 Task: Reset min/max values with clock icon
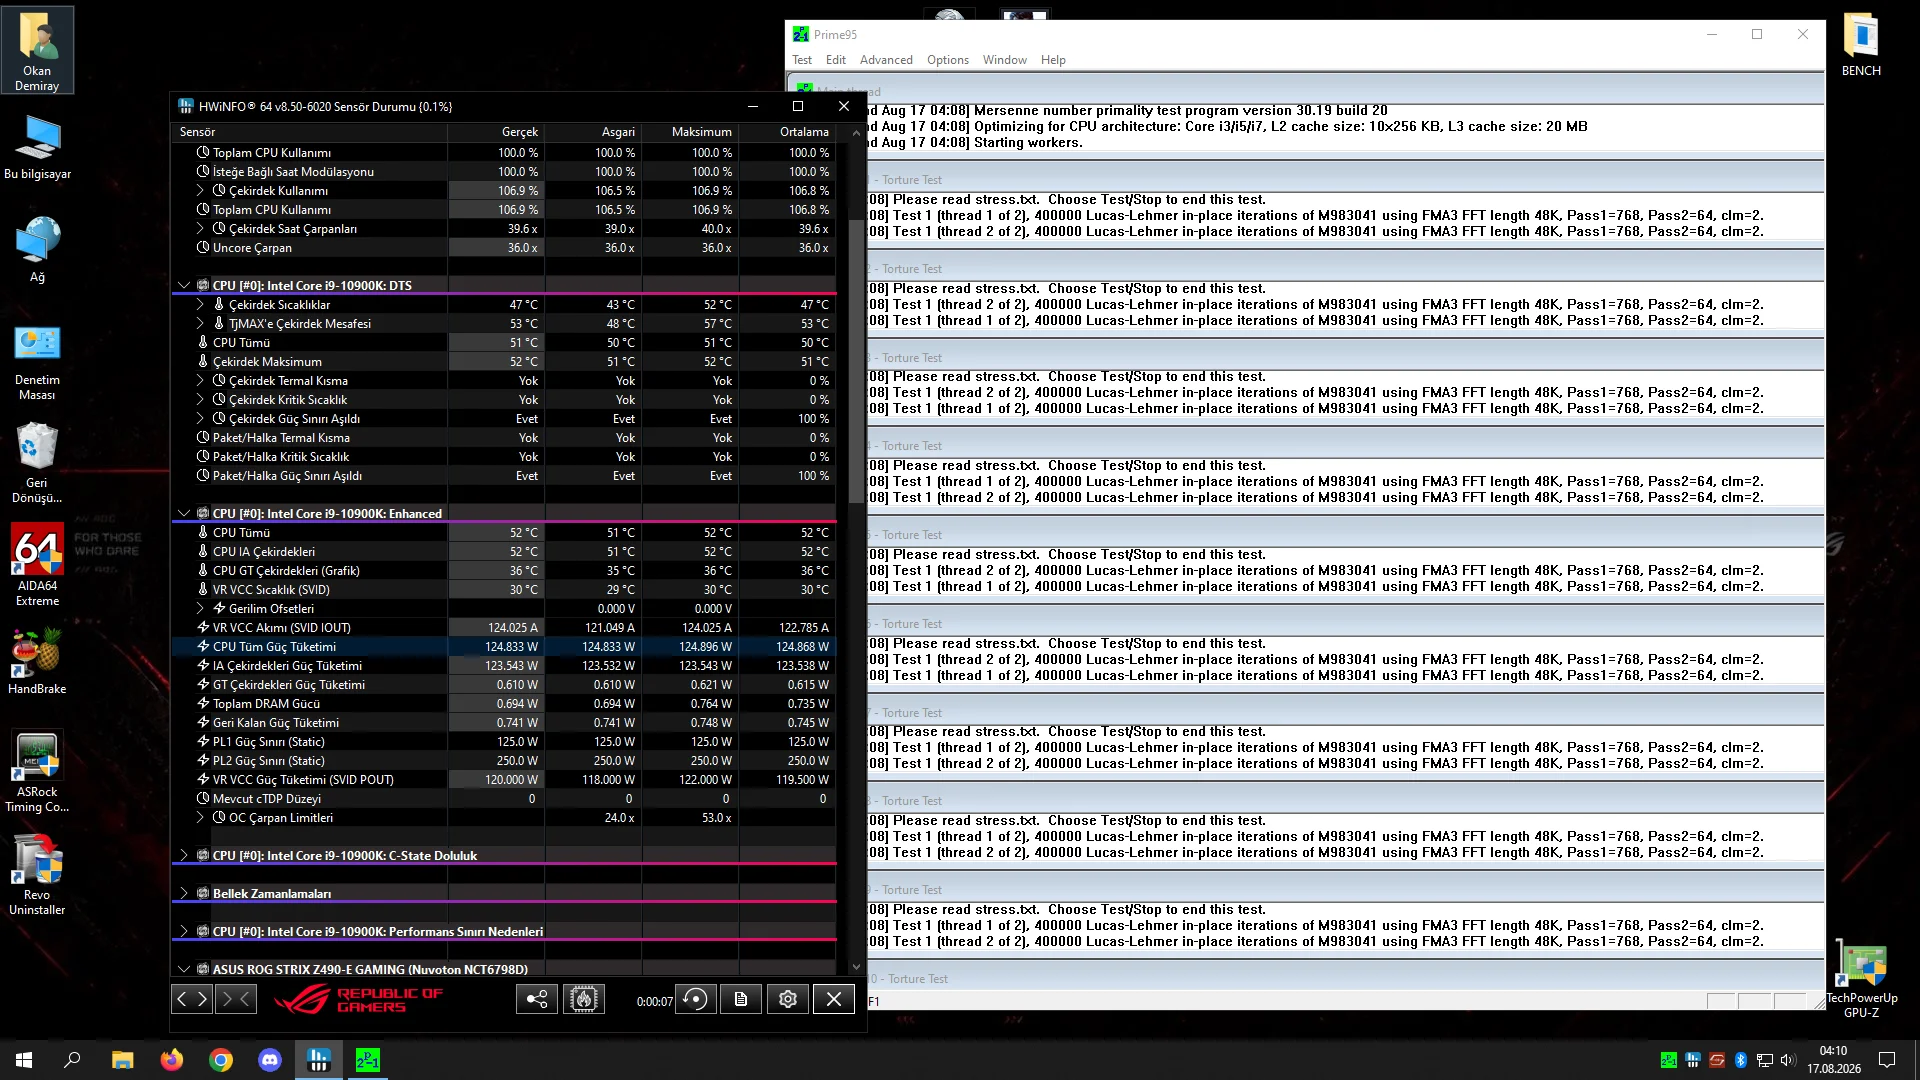tap(695, 999)
